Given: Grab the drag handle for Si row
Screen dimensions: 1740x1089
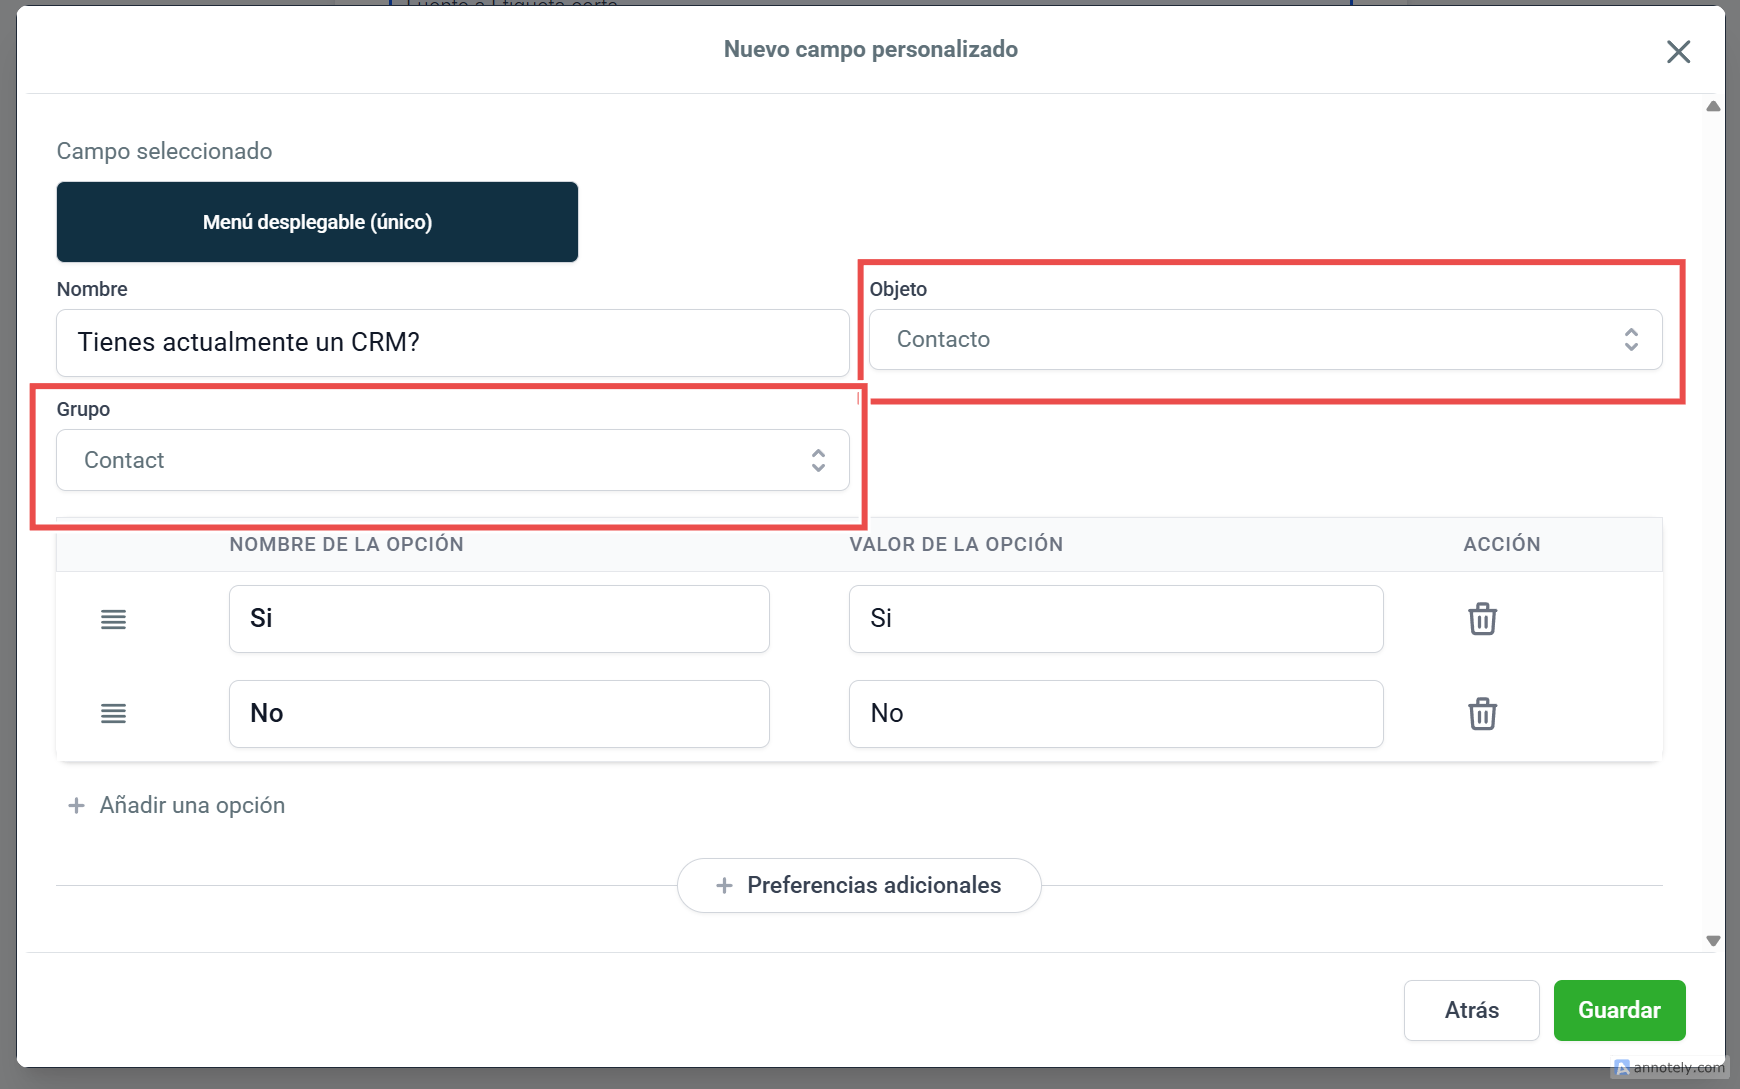Looking at the screenshot, I should (113, 620).
